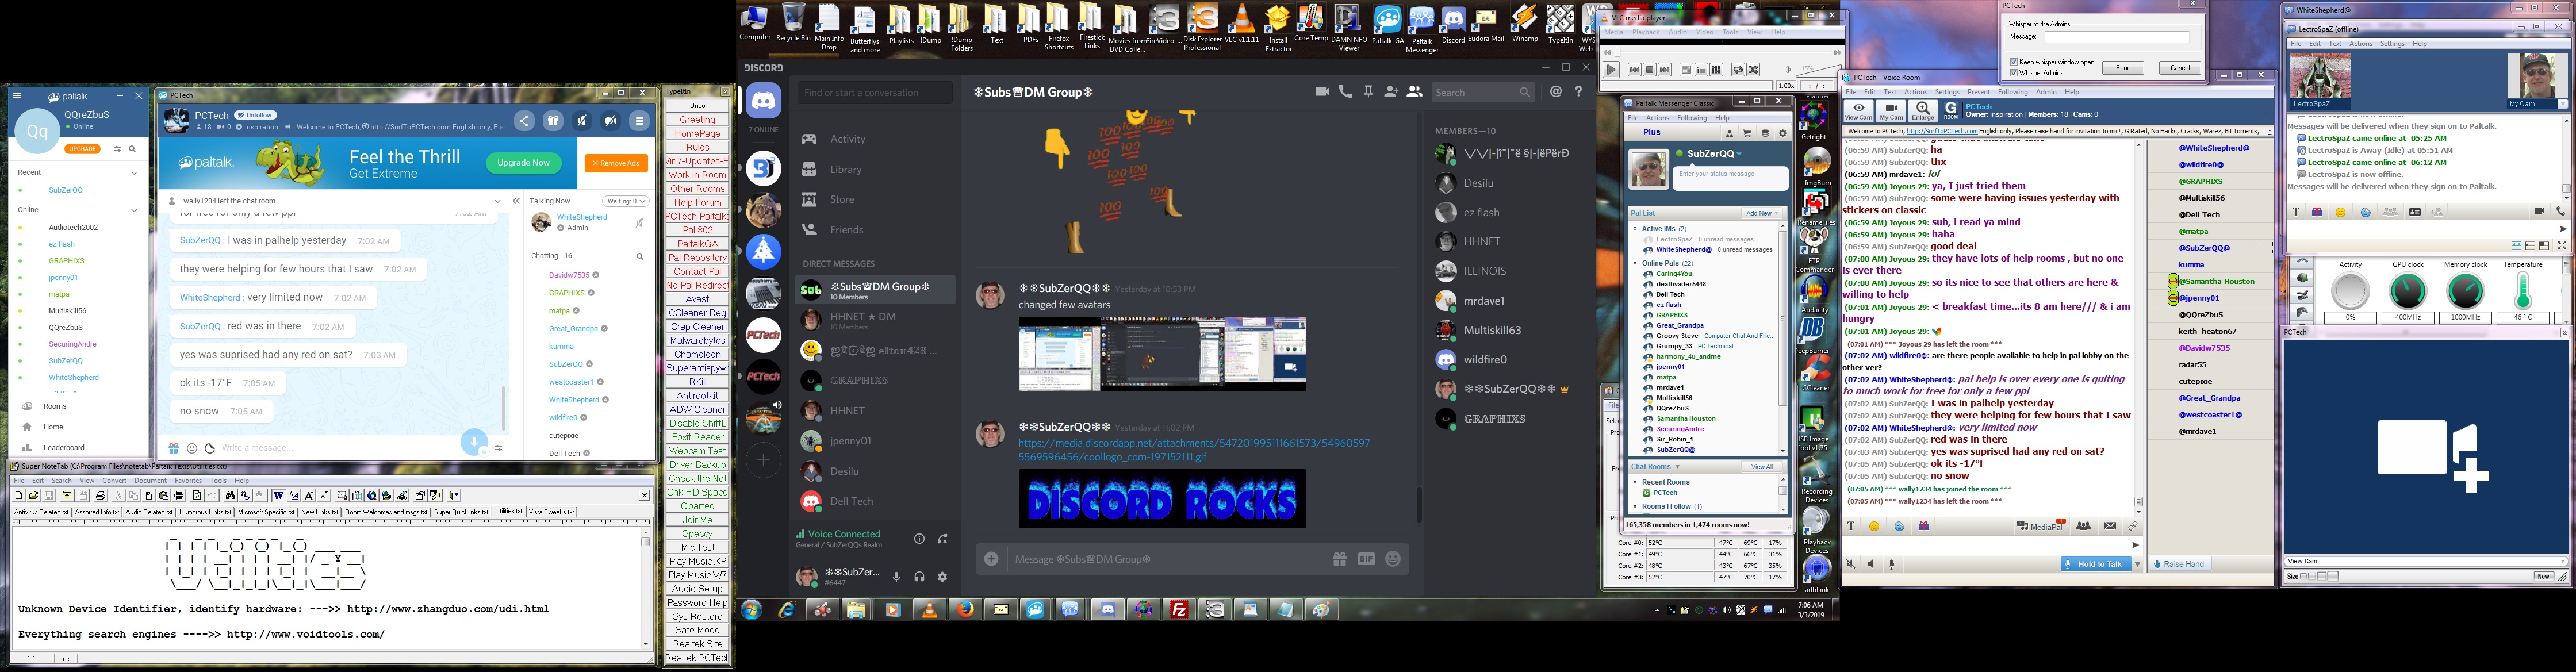2576x672 pixels.
Task: Open pinned messages in Discord
Action: [1368, 92]
